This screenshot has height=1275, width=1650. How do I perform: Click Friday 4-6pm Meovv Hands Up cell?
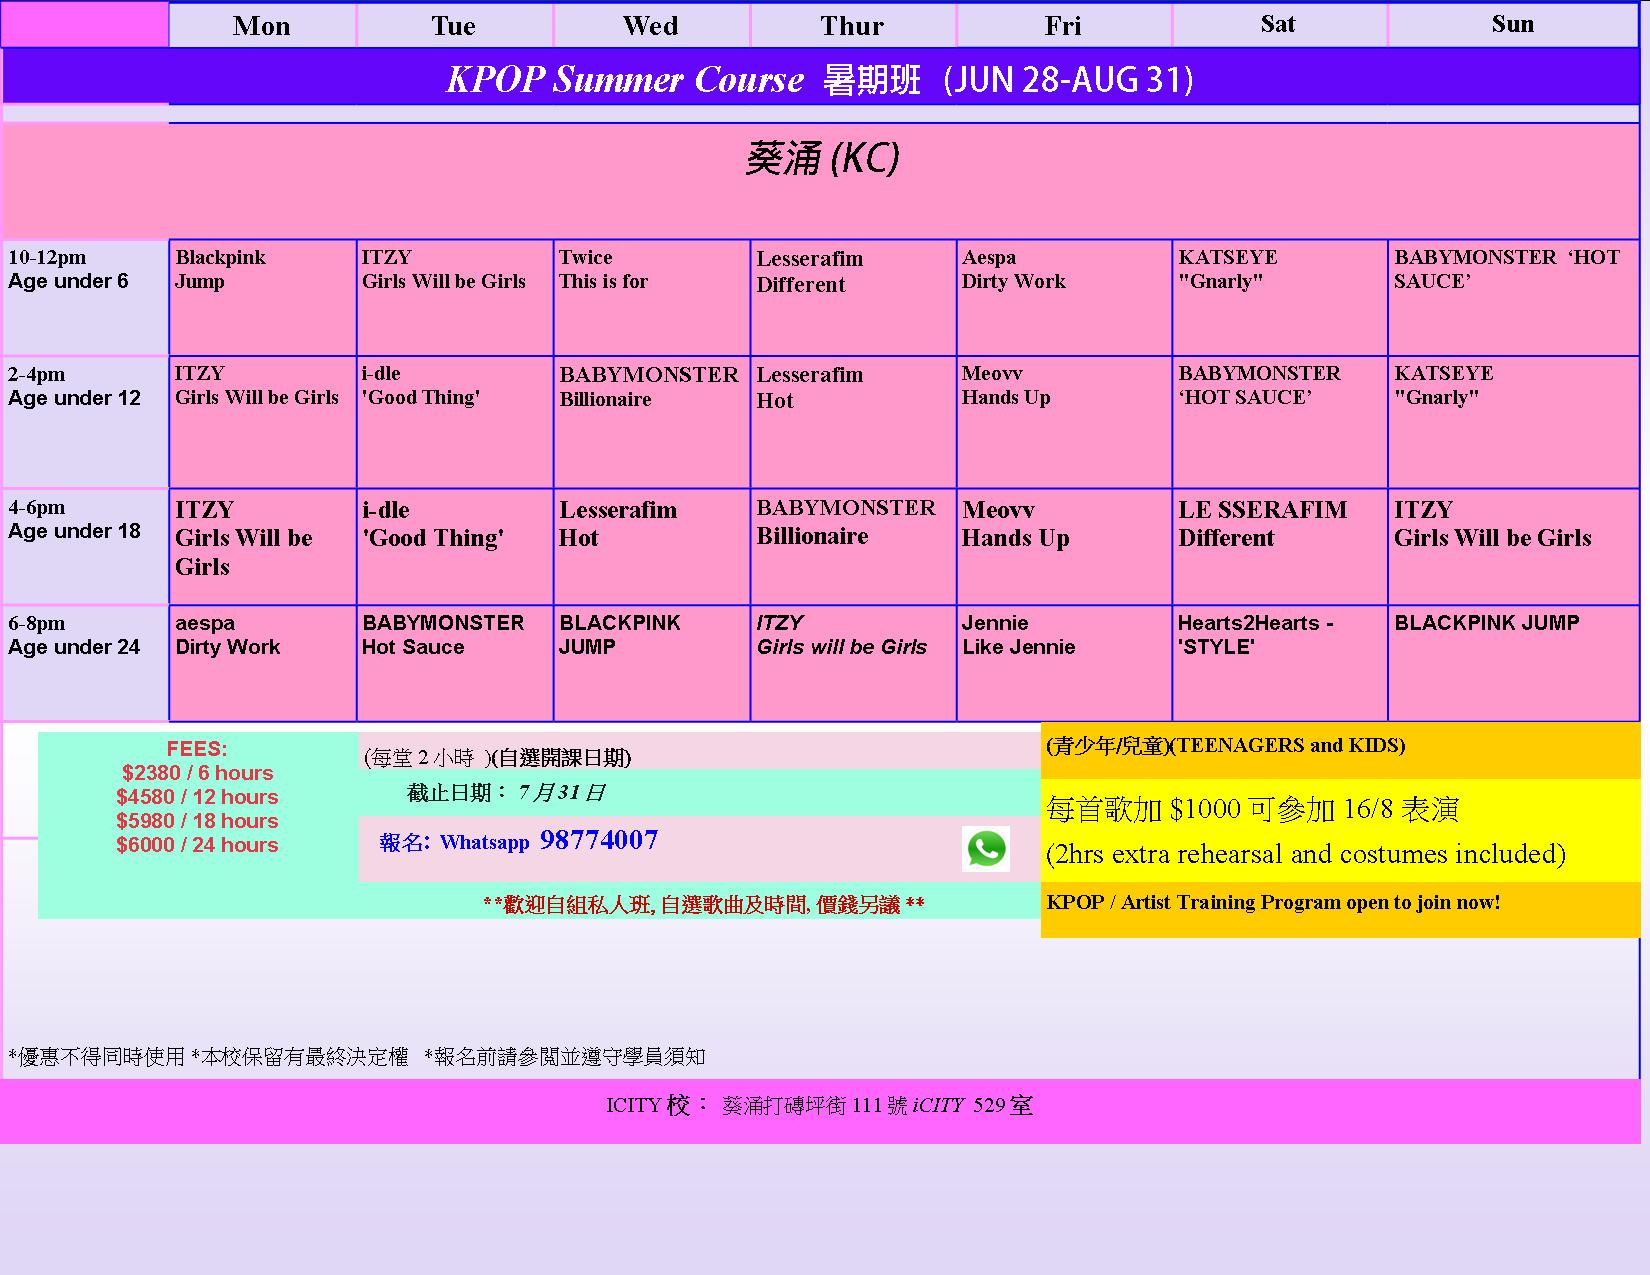pos(1064,546)
